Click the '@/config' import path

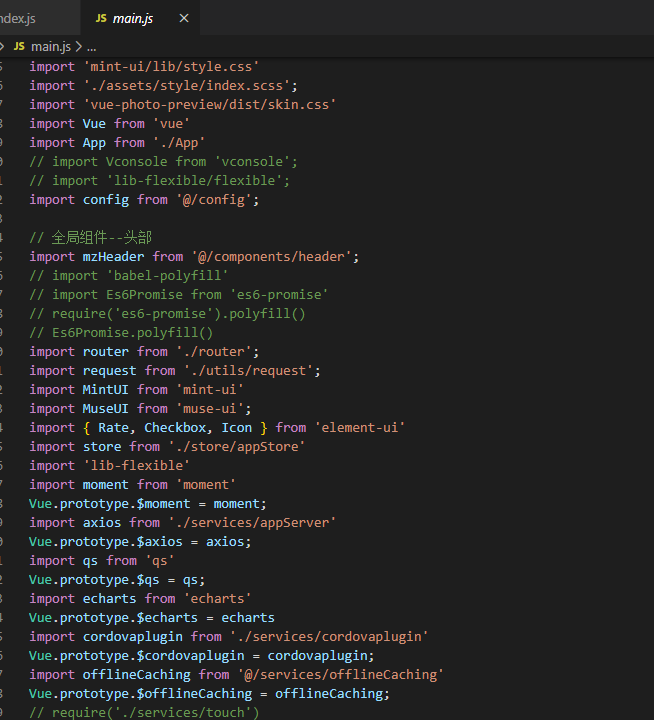[214, 200]
